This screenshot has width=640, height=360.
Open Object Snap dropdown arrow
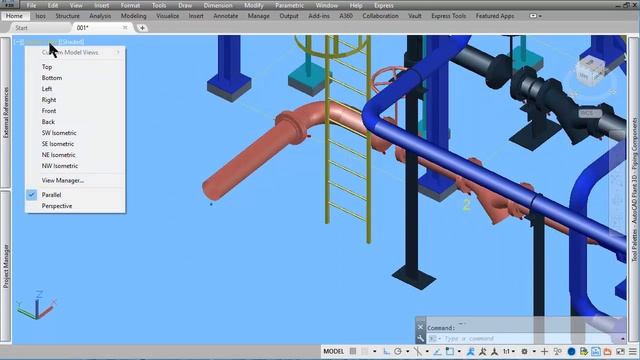coord(459,351)
